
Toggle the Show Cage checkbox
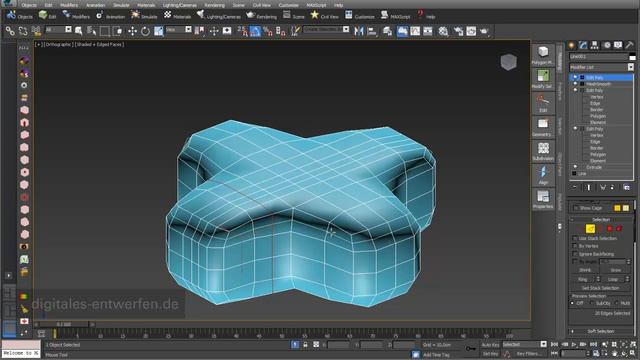pyautogui.click(x=576, y=208)
